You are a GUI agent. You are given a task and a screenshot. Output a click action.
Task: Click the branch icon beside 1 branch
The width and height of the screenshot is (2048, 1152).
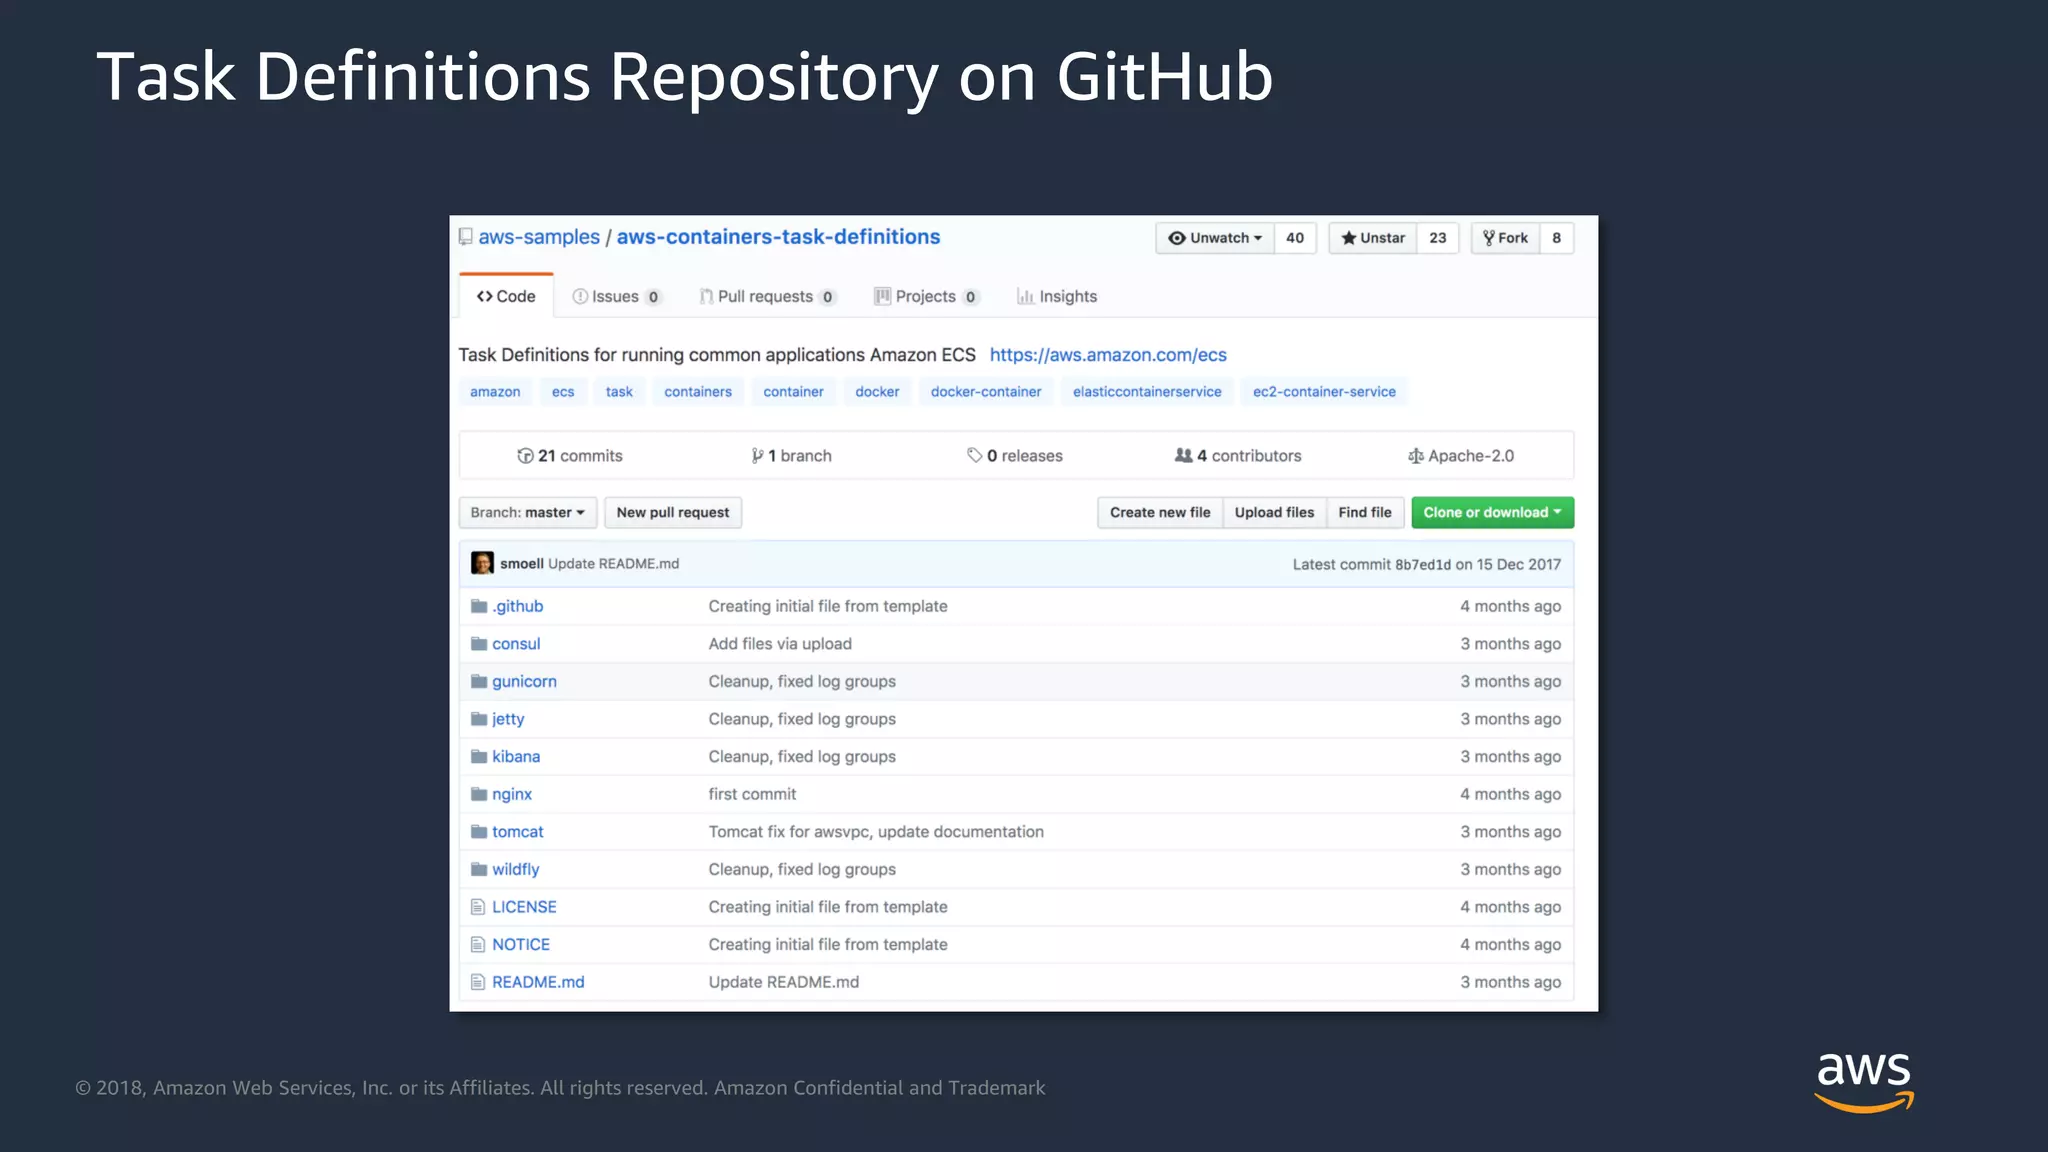click(757, 456)
